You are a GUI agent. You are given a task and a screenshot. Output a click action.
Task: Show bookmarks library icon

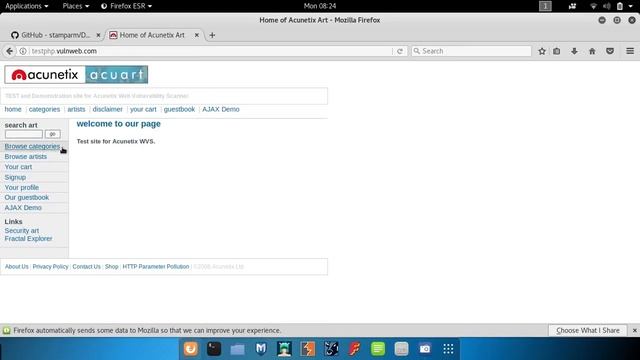[557, 51]
